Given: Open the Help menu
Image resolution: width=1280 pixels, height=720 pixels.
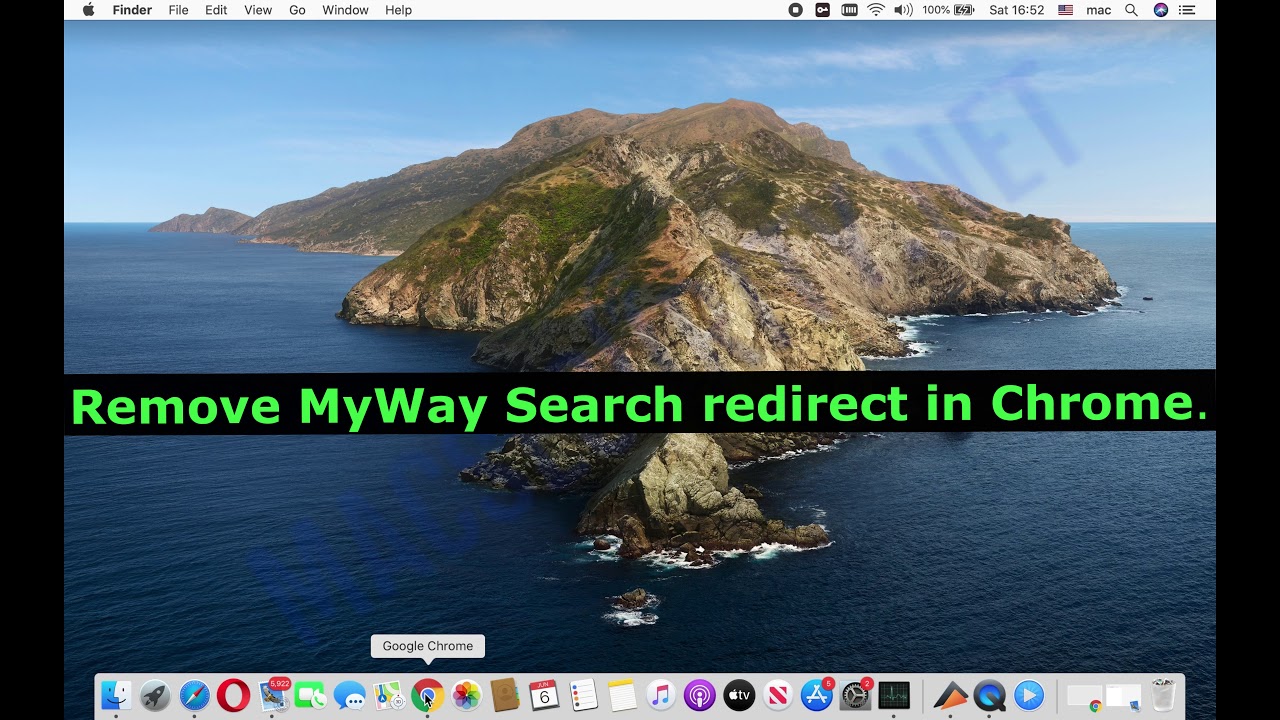Looking at the screenshot, I should [398, 10].
